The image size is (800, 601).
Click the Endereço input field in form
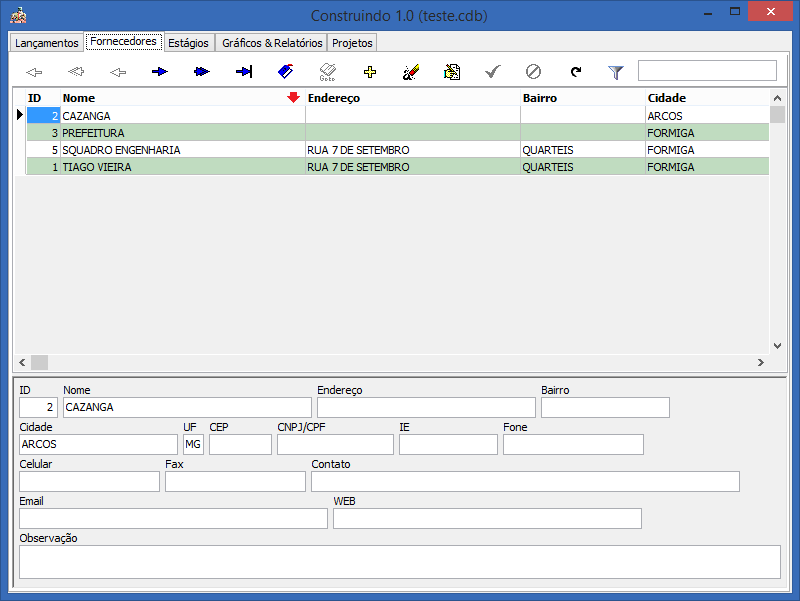(x=427, y=407)
